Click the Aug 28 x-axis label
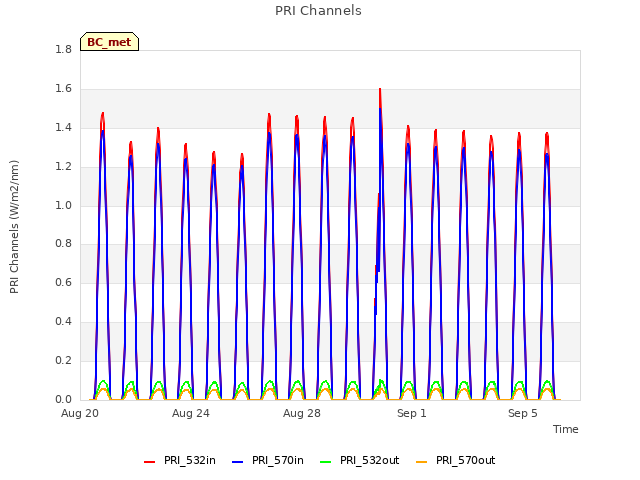 302,413
